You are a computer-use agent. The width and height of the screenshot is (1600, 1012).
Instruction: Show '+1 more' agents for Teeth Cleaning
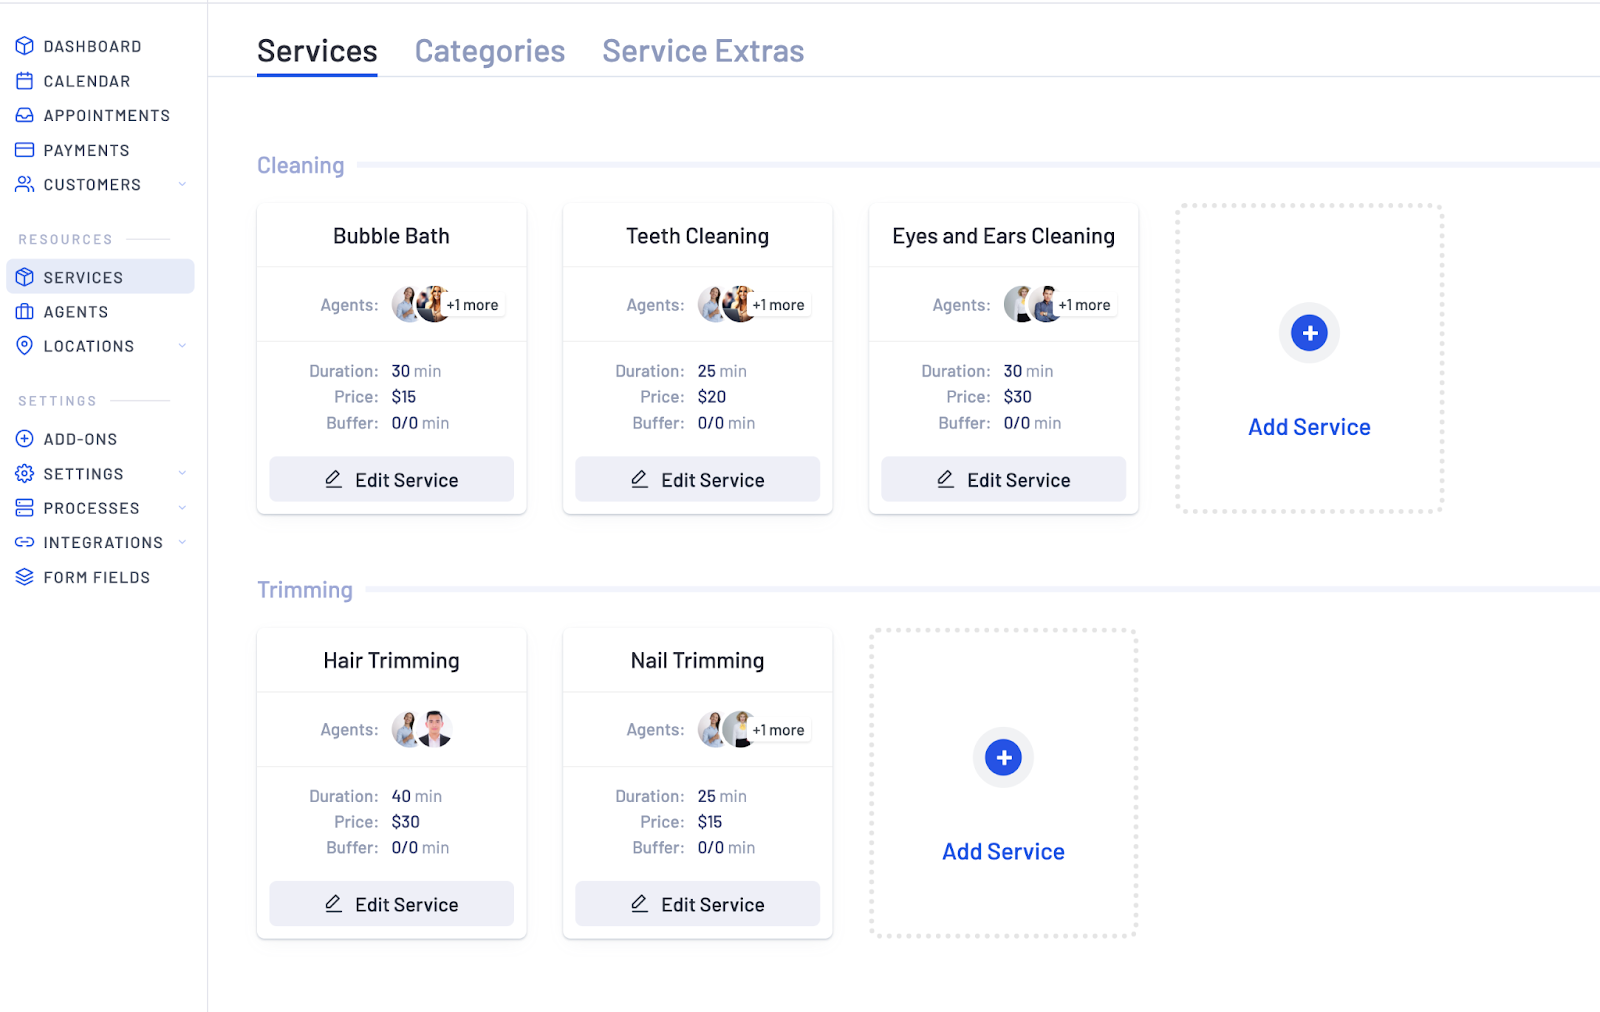(779, 305)
